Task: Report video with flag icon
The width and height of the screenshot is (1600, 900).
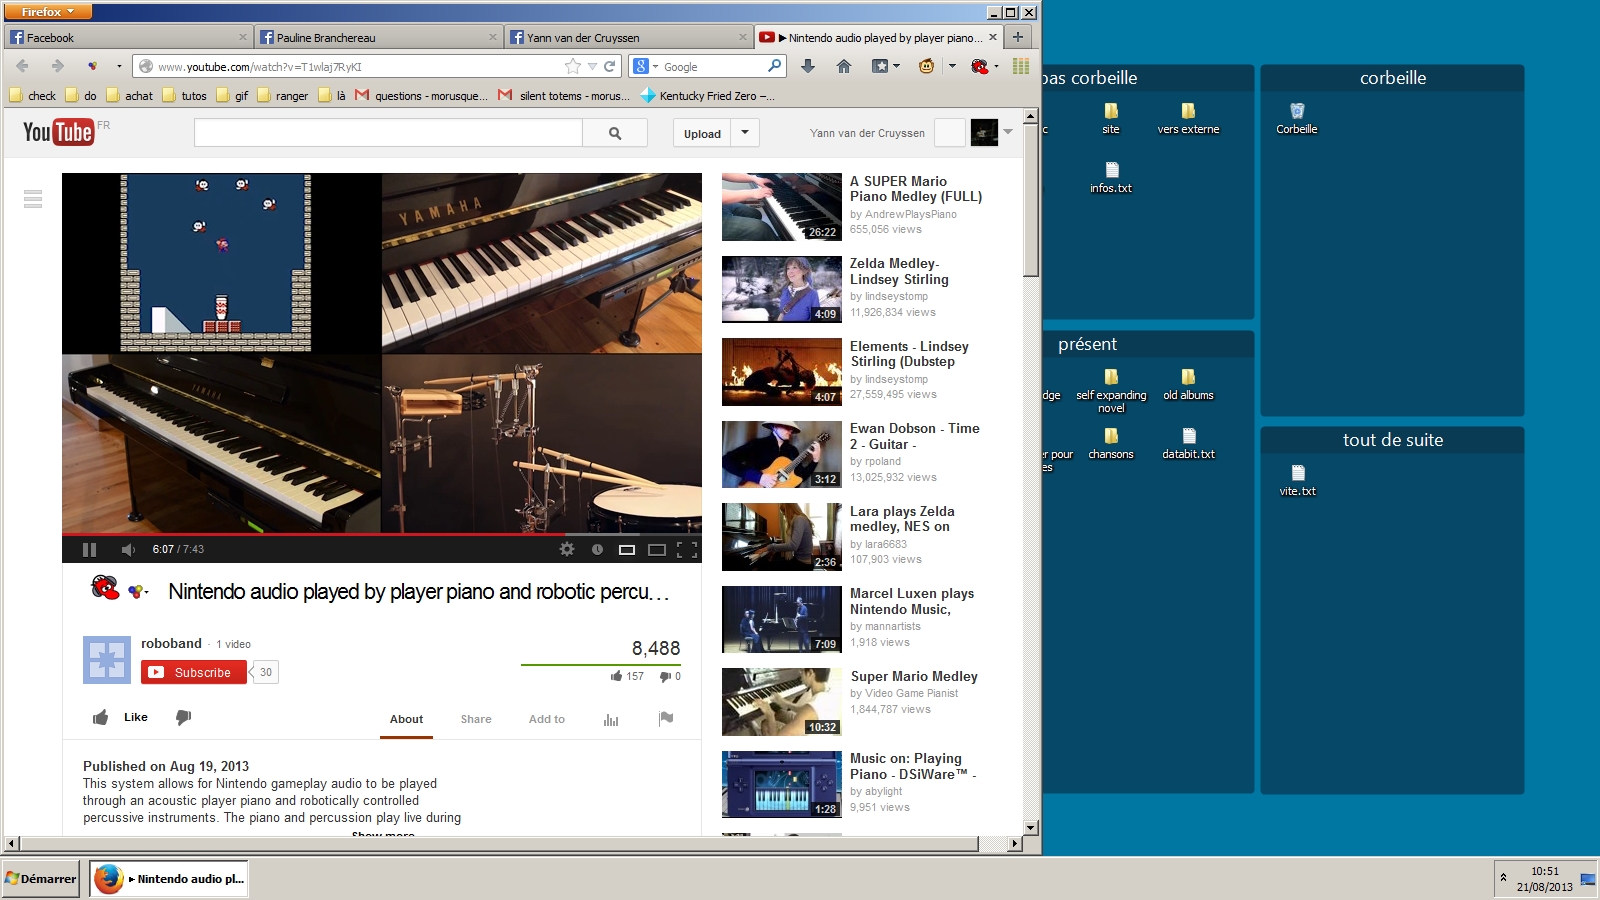Action: [666, 718]
